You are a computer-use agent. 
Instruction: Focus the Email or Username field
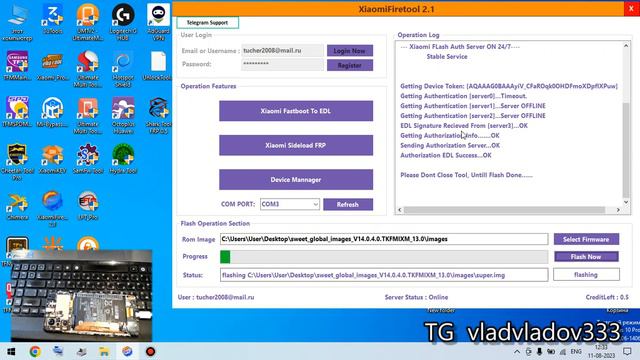(282, 51)
